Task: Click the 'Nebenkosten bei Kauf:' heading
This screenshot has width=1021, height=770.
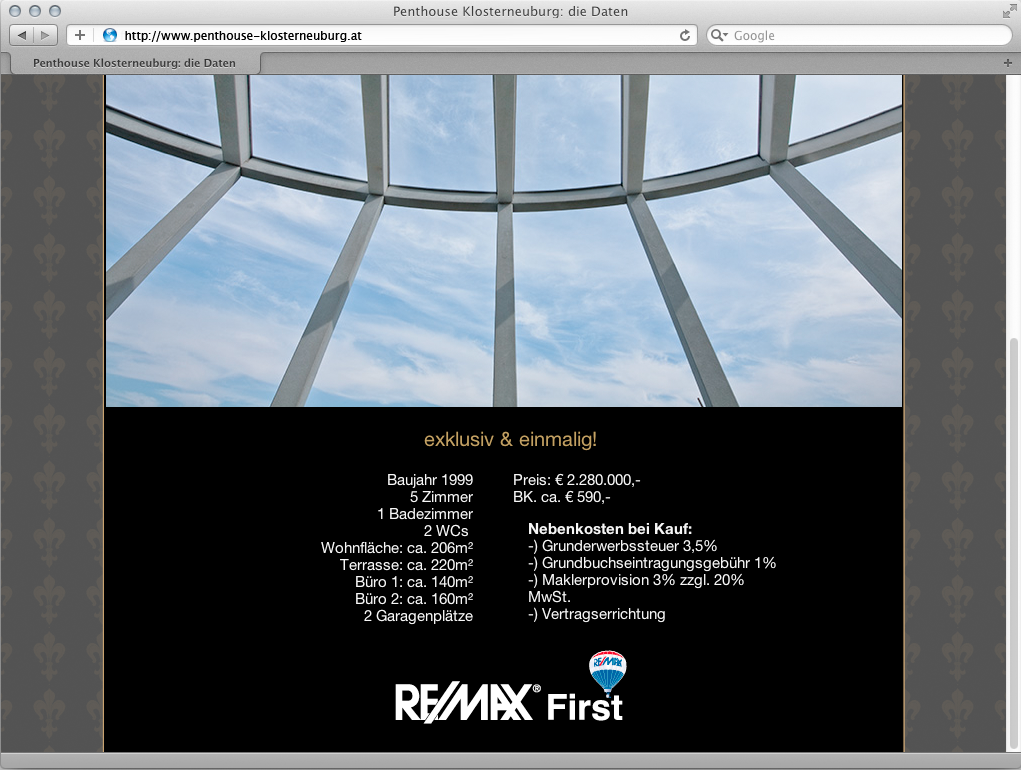Action: 610,529
